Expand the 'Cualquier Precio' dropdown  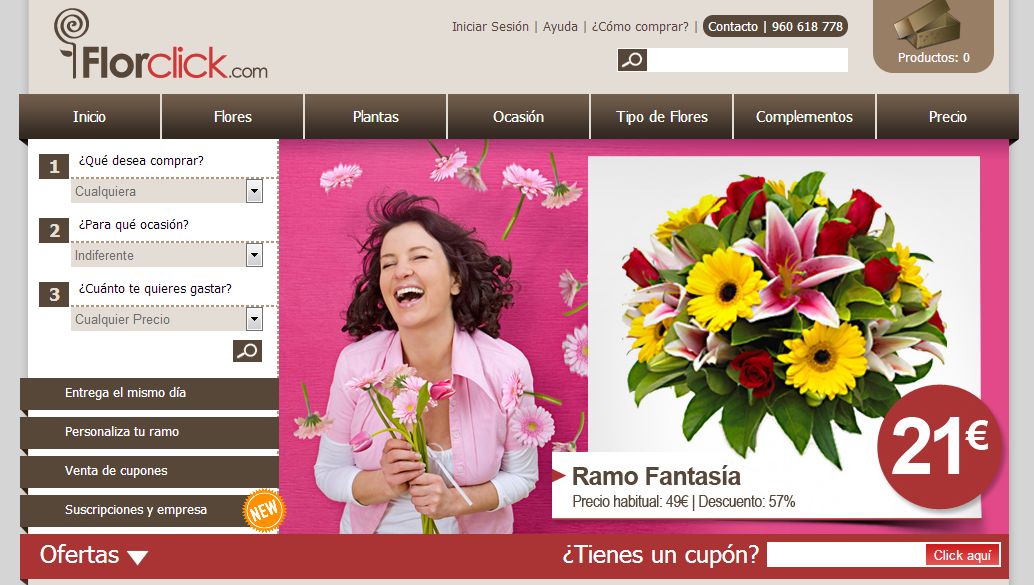[254, 319]
